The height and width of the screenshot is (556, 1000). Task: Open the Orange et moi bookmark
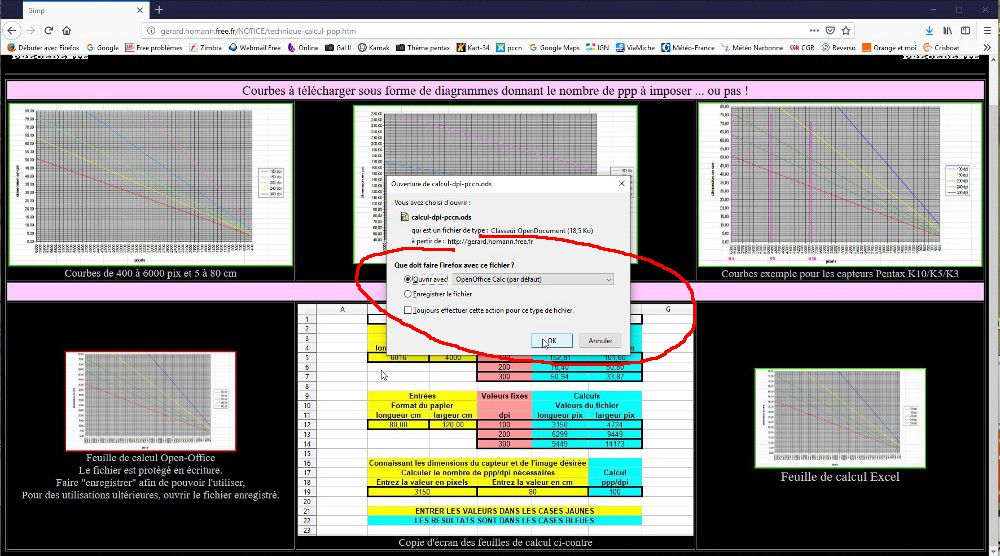889,47
